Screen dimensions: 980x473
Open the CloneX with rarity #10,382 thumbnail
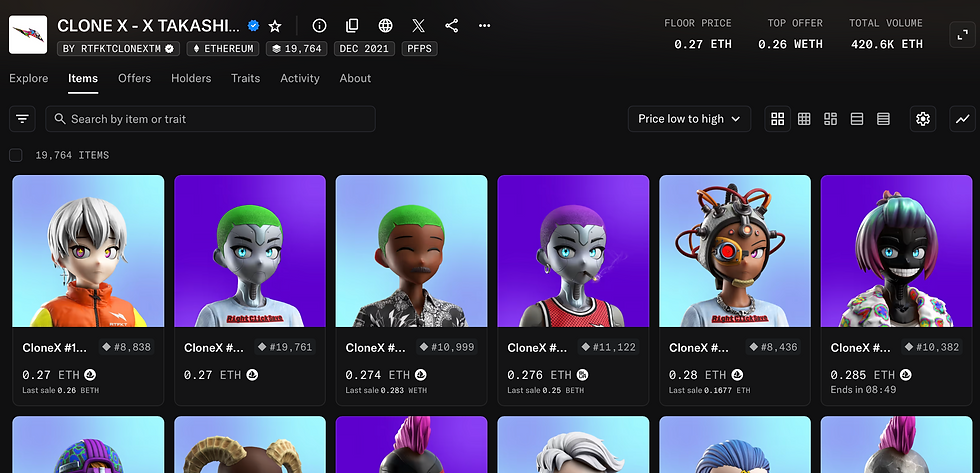[897, 251]
